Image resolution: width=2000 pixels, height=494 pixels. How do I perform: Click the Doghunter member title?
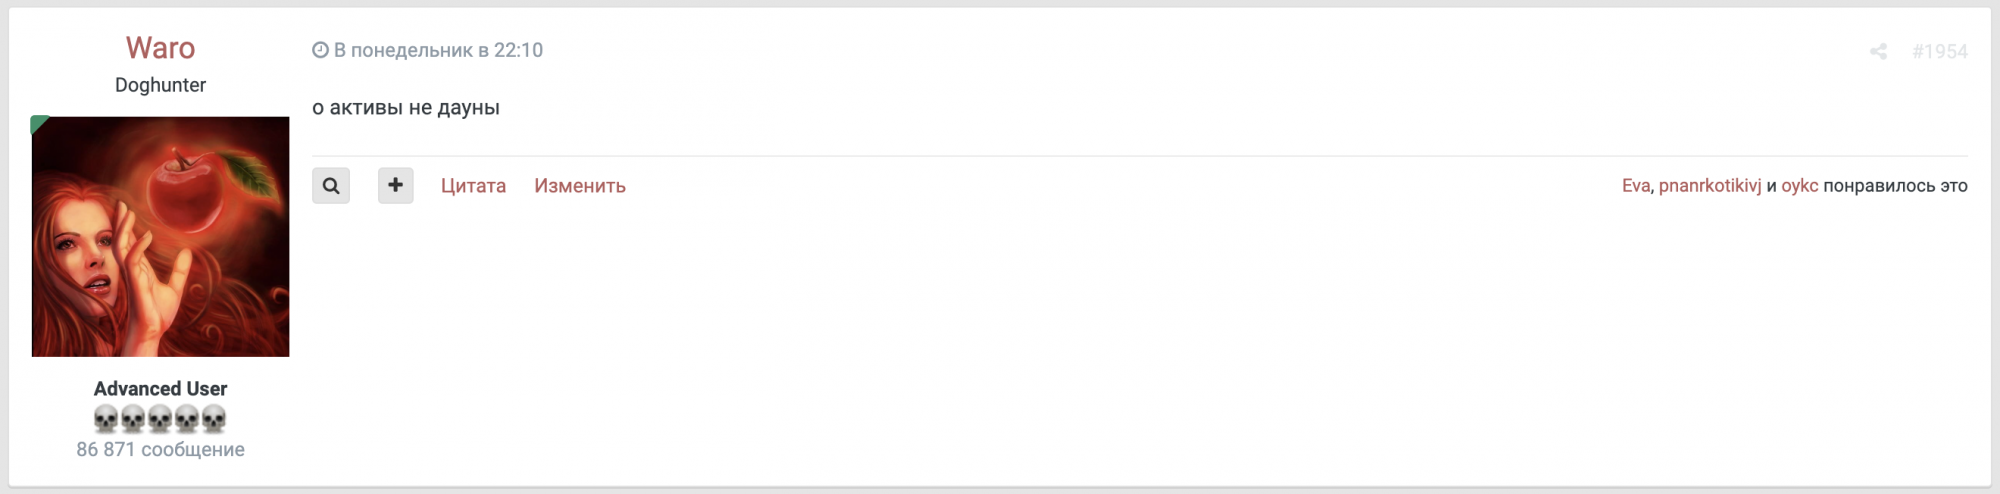click(160, 85)
